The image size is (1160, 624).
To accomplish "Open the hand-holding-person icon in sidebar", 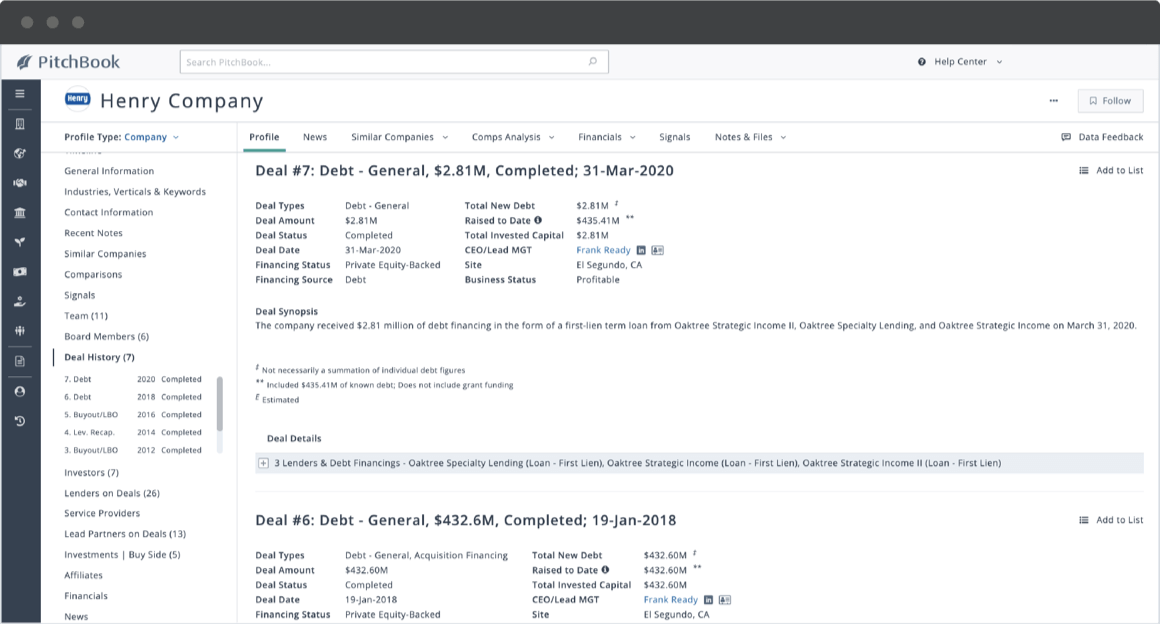I will pyautogui.click(x=20, y=301).
